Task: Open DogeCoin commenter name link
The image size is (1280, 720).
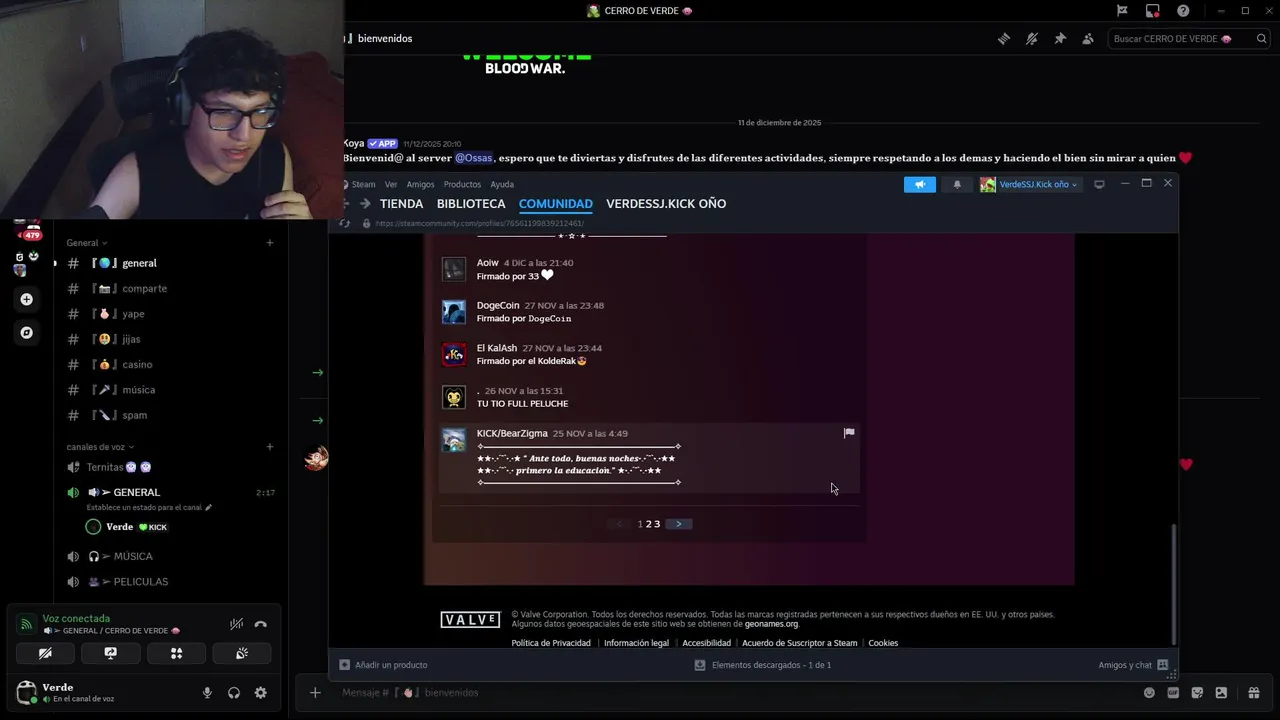Action: (498, 305)
